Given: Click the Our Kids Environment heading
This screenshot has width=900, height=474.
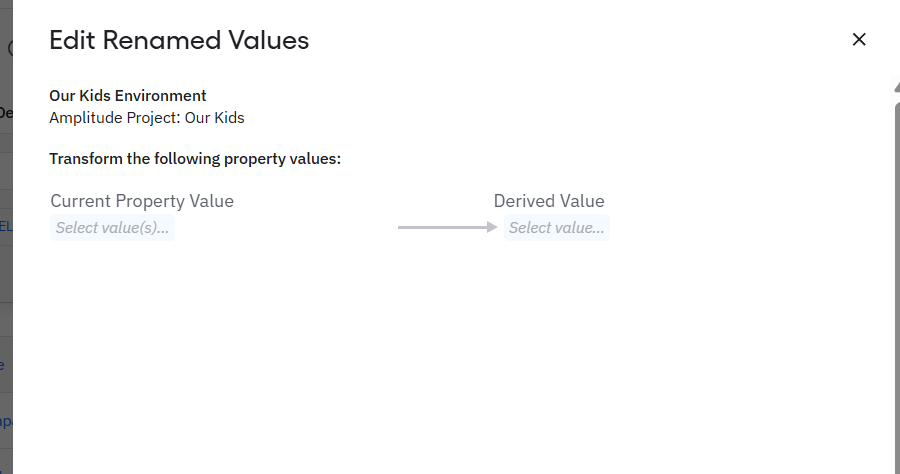Looking at the screenshot, I should (x=128, y=96).
